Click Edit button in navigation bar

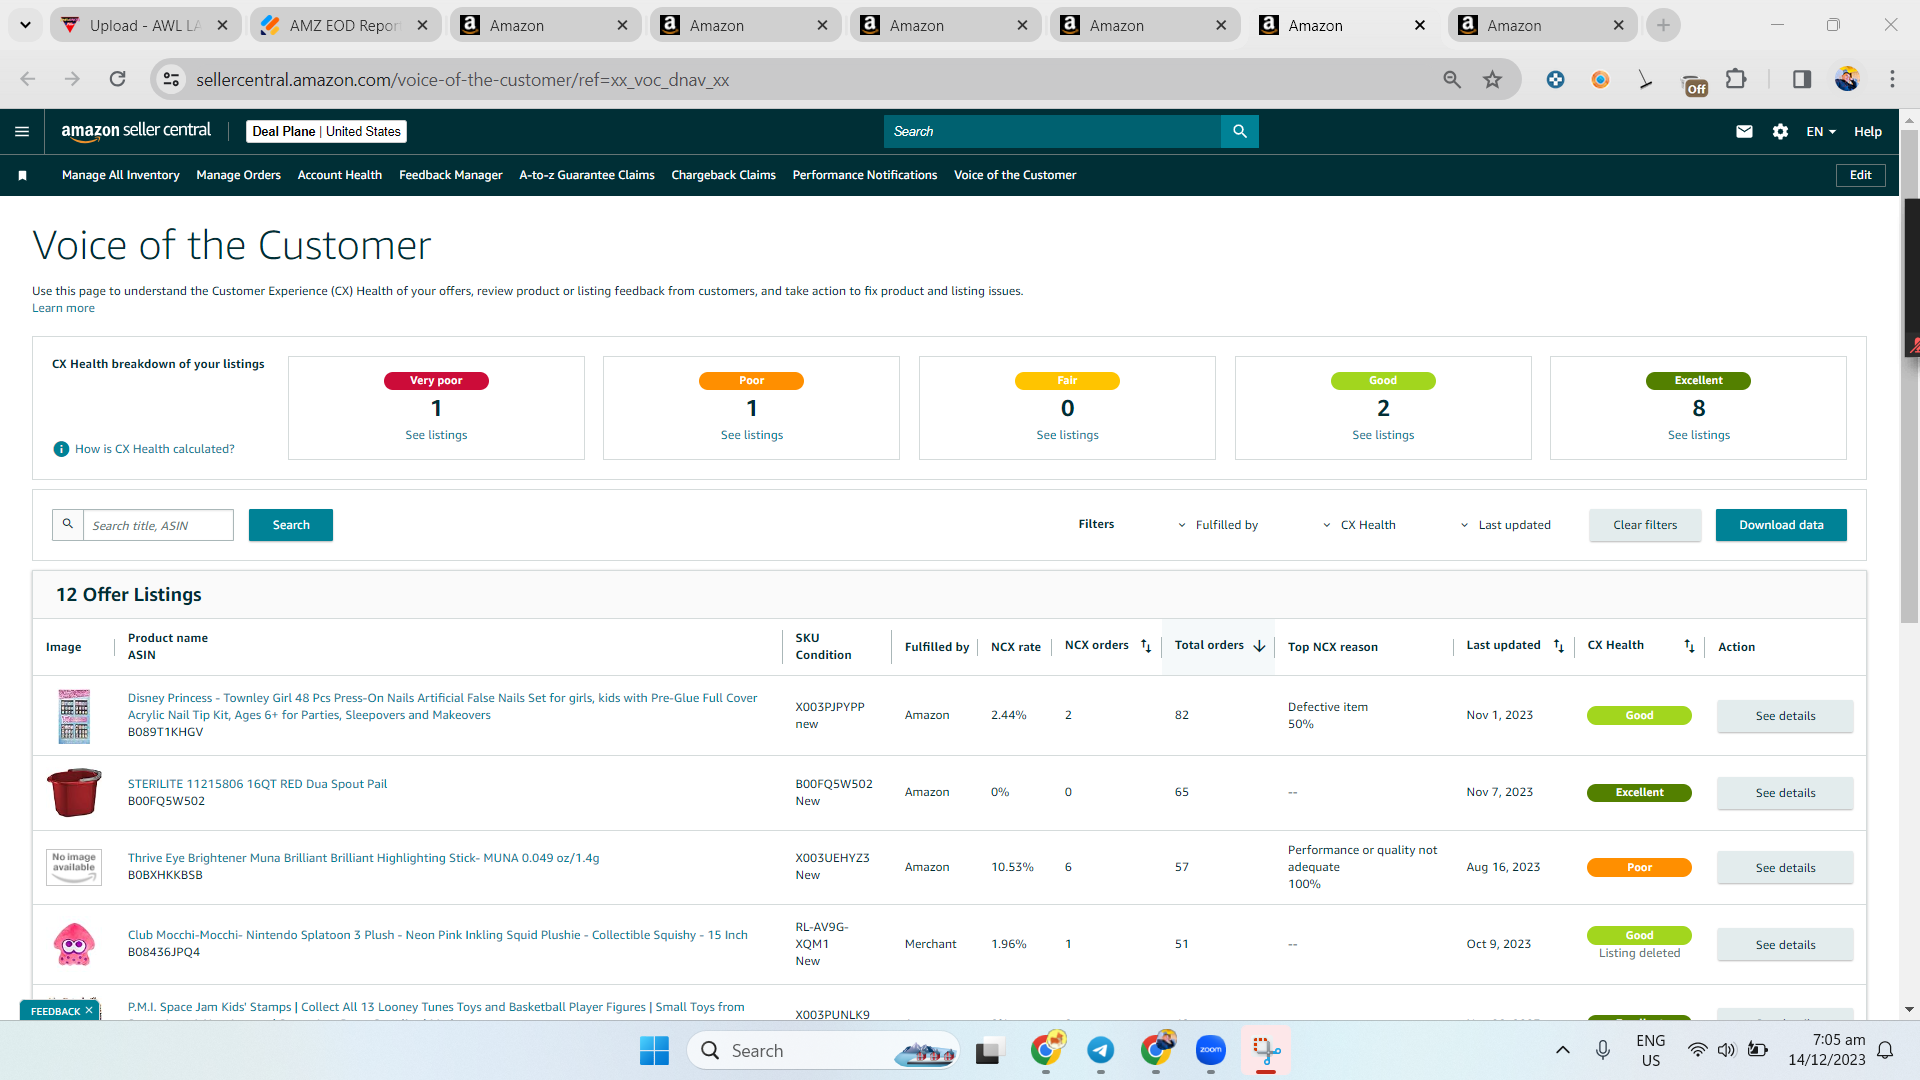coord(1860,175)
